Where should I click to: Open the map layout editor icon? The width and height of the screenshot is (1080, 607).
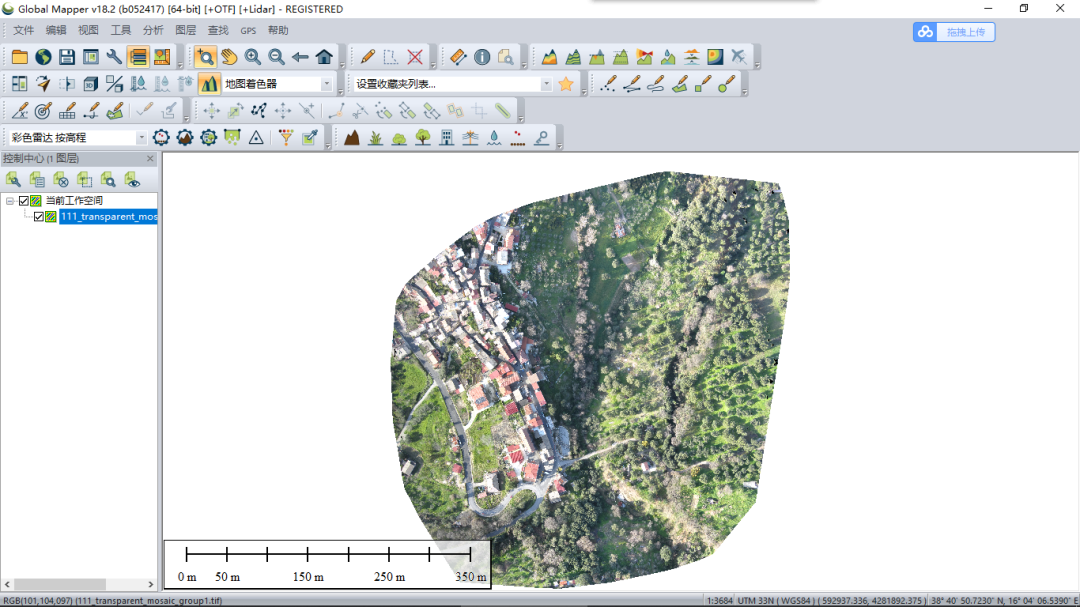[x=162, y=57]
